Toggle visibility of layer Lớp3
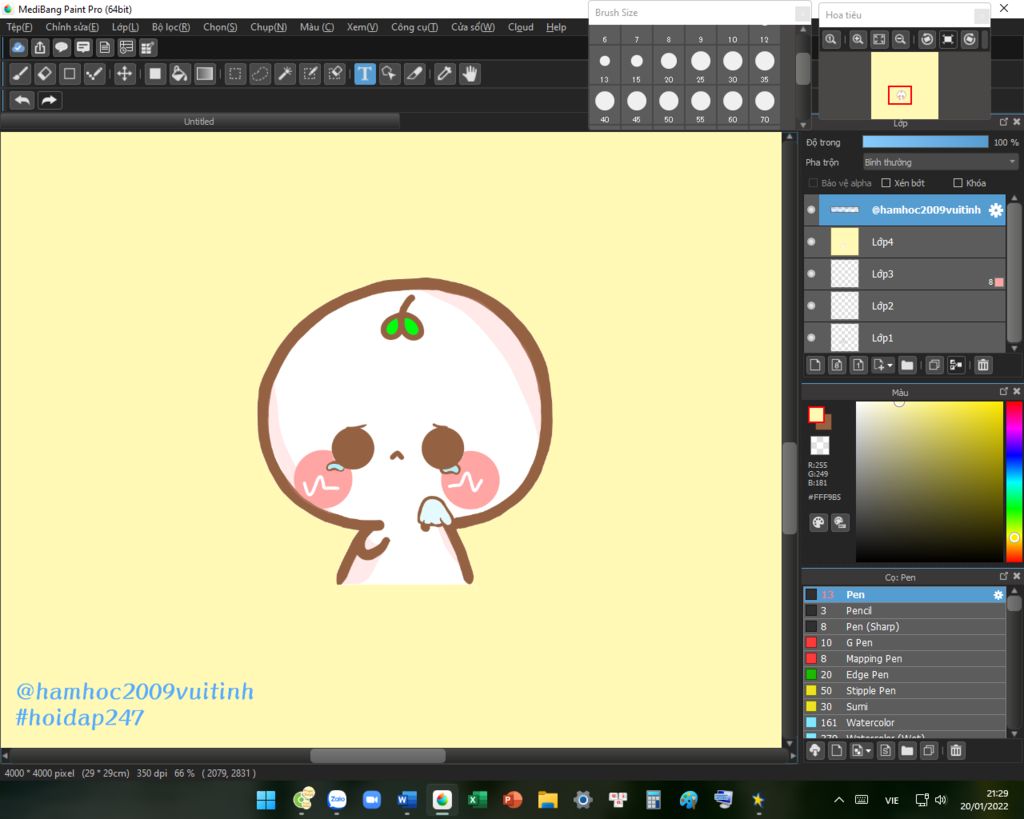Screen dimensions: 1024x819 coord(812,274)
